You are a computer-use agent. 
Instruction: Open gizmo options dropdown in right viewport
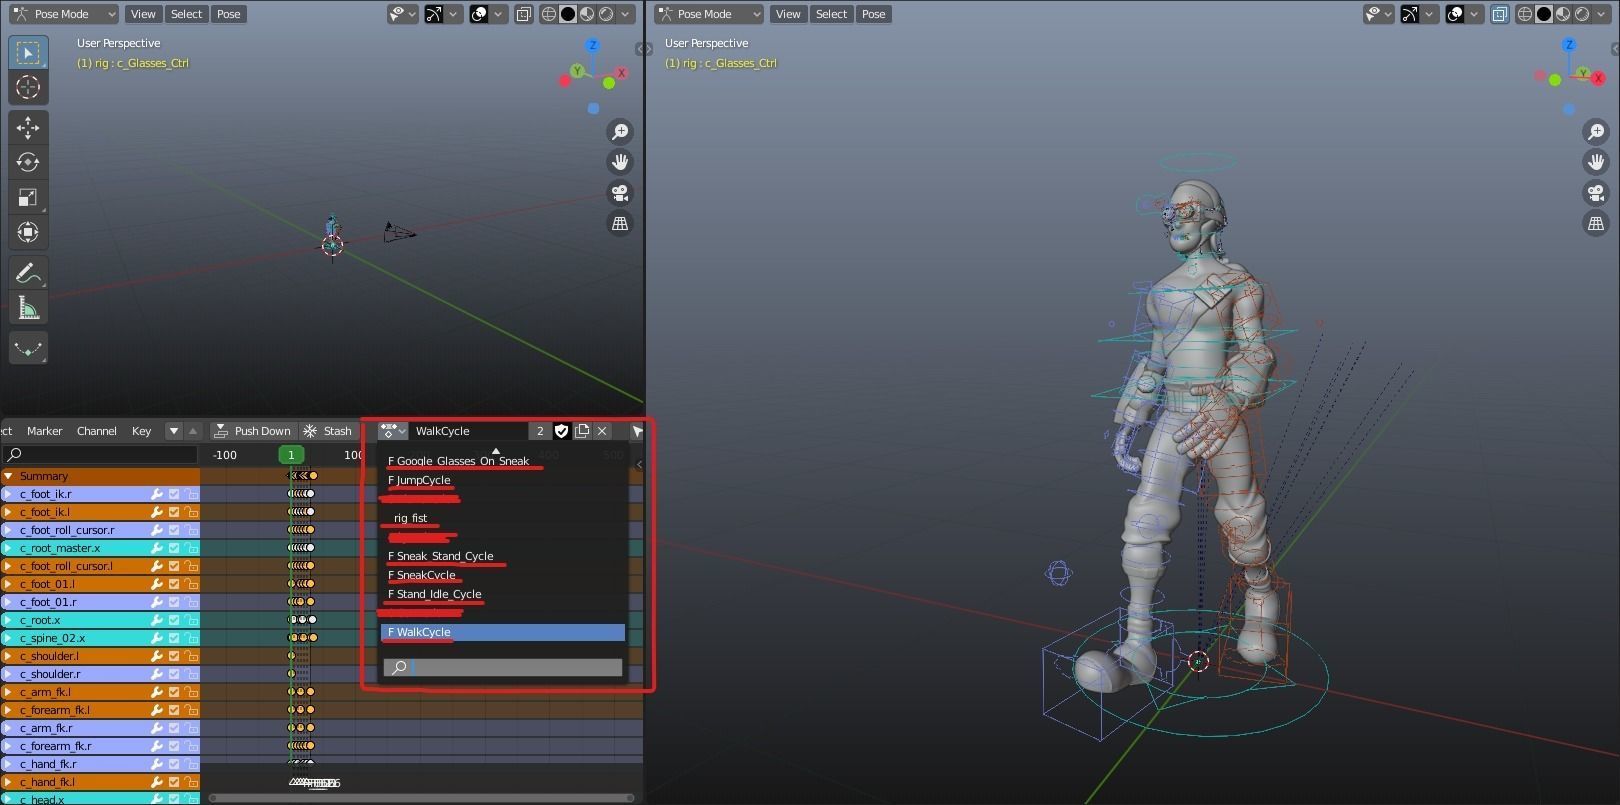1430,14
